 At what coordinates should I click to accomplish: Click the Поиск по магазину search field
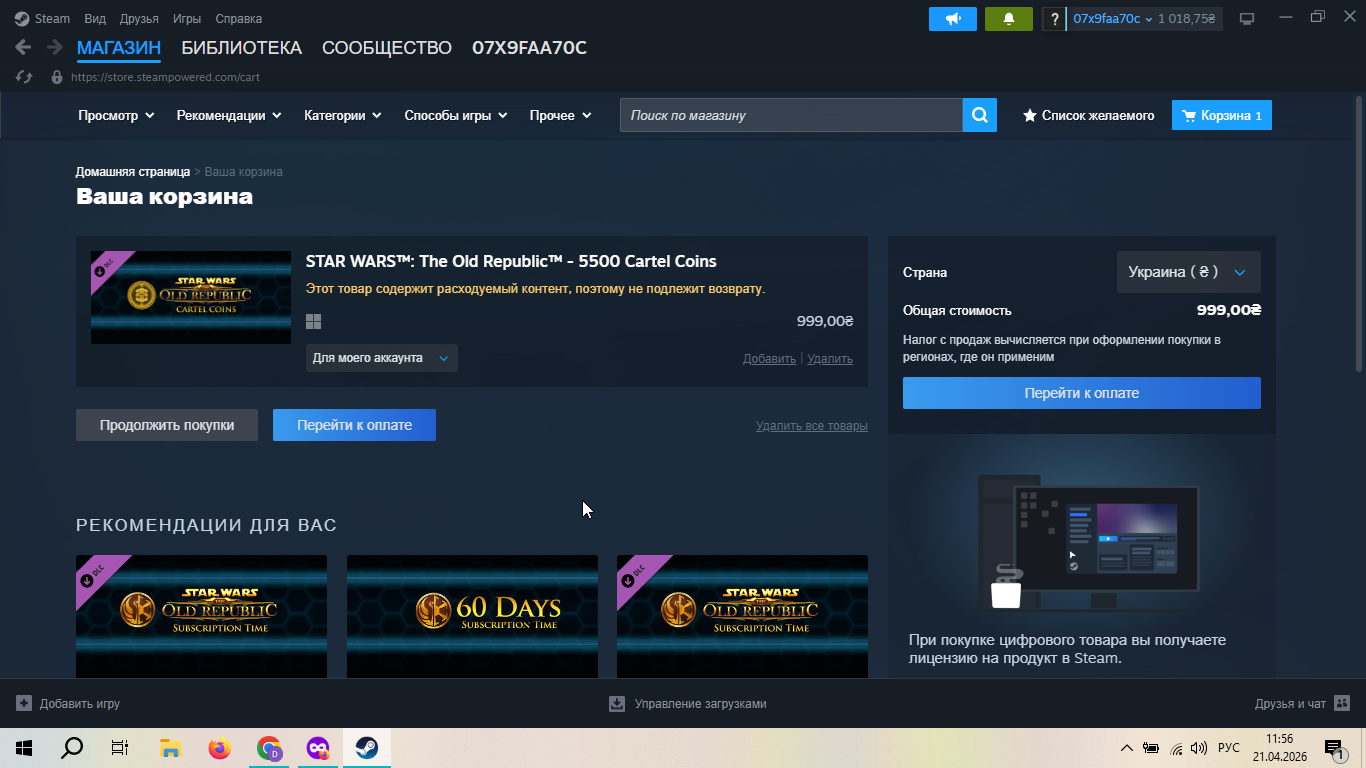point(791,115)
